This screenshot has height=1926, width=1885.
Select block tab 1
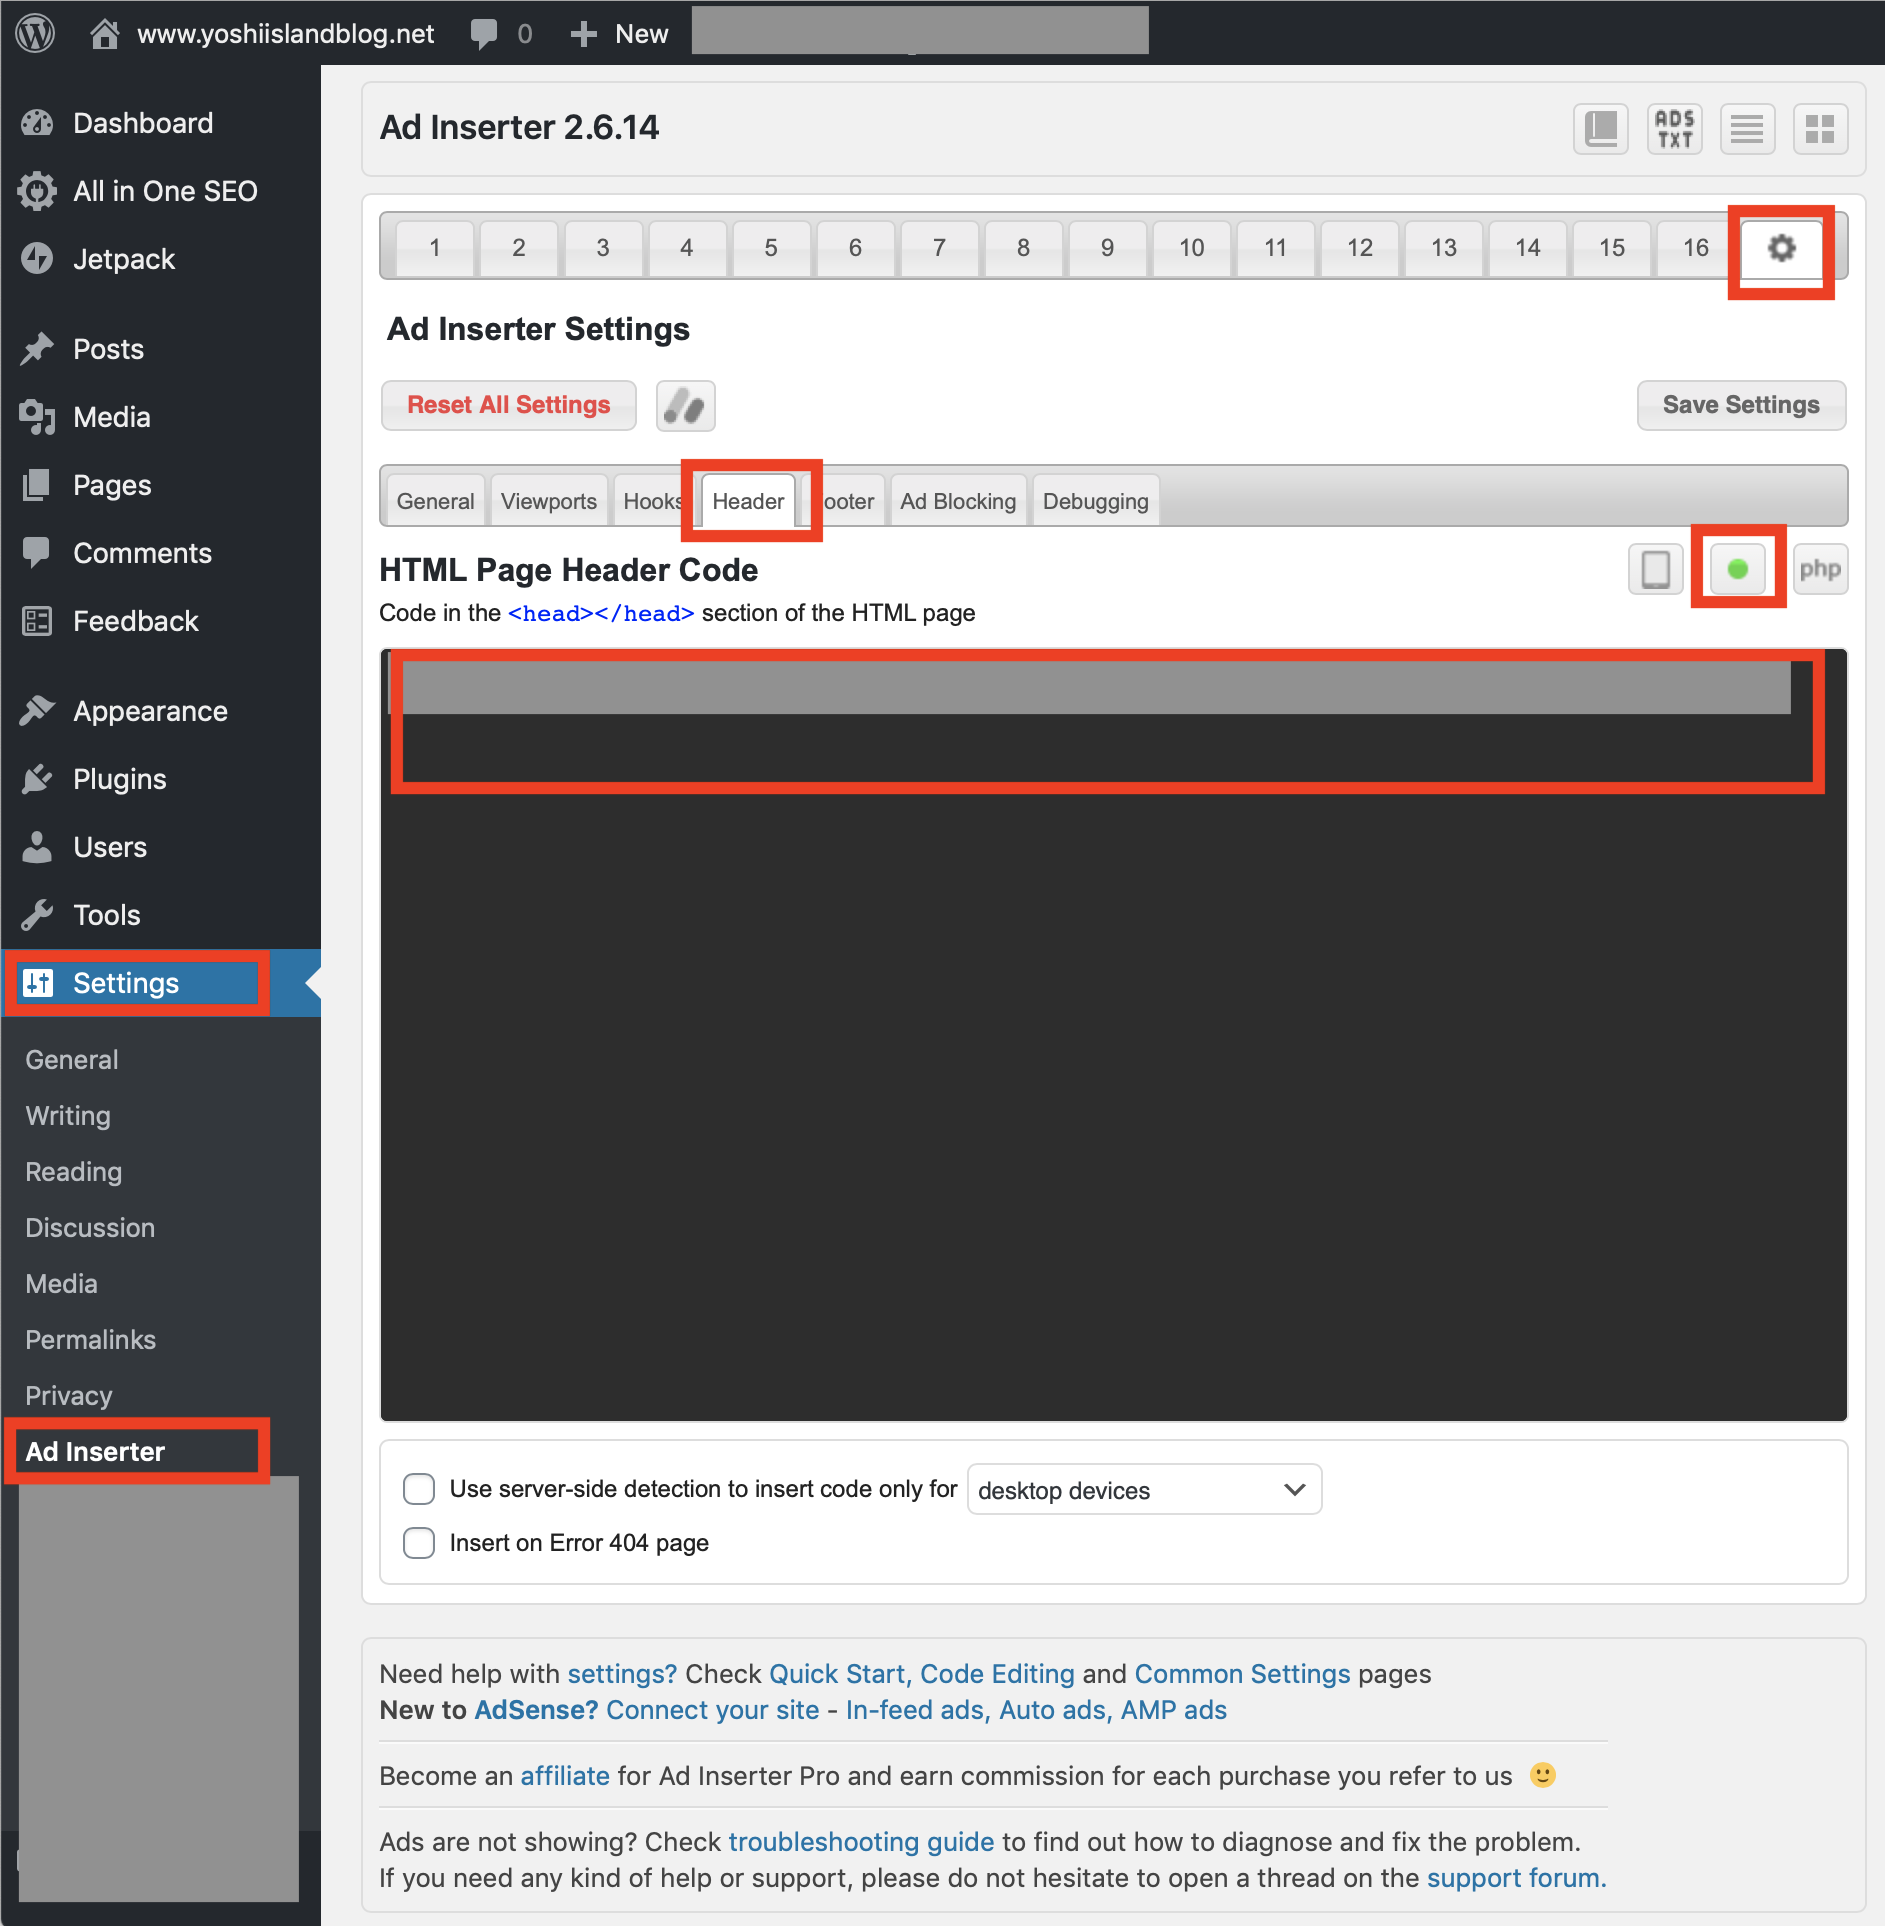435,248
